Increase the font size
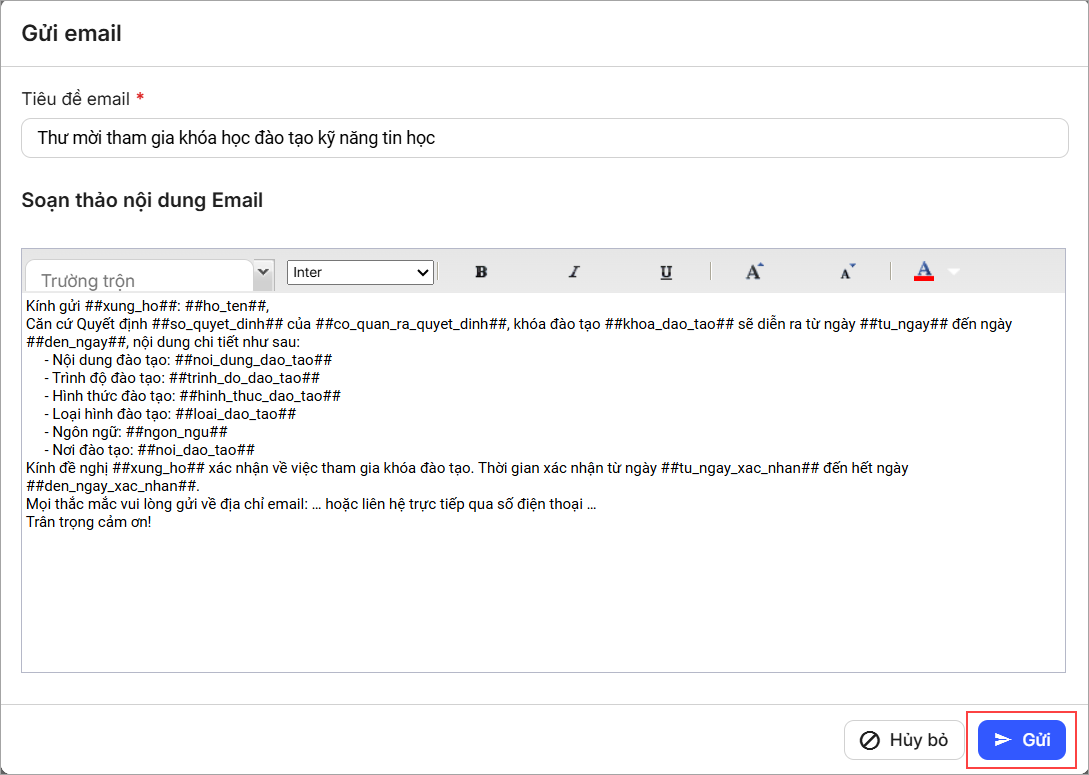This screenshot has width=1089, height=775. (x=754, y=271)
